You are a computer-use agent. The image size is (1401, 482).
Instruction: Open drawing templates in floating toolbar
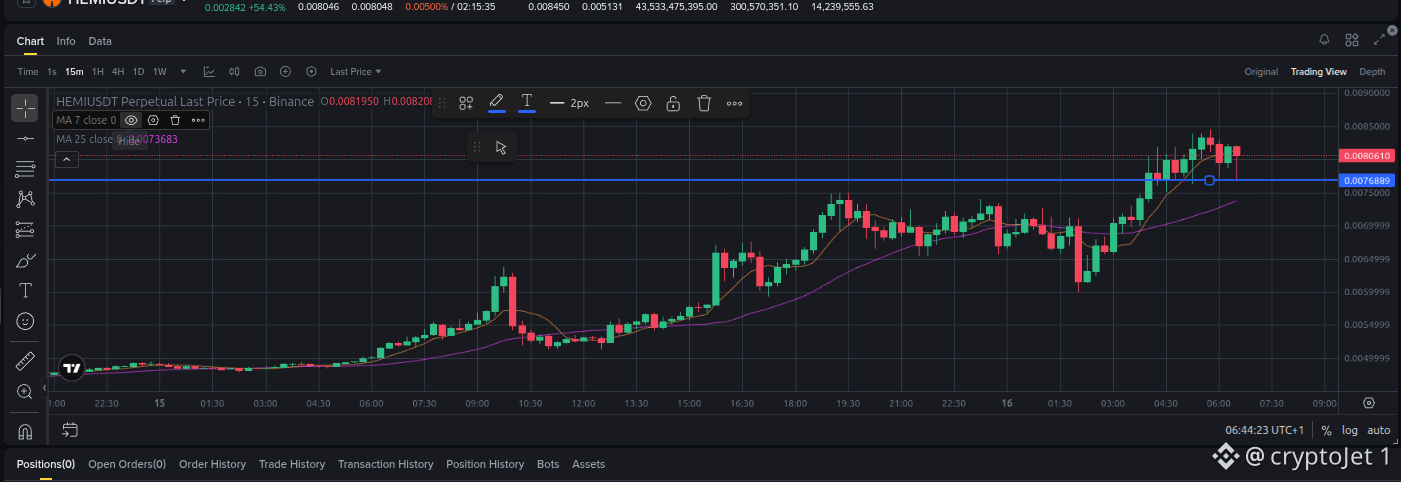[x=466, y=103]
